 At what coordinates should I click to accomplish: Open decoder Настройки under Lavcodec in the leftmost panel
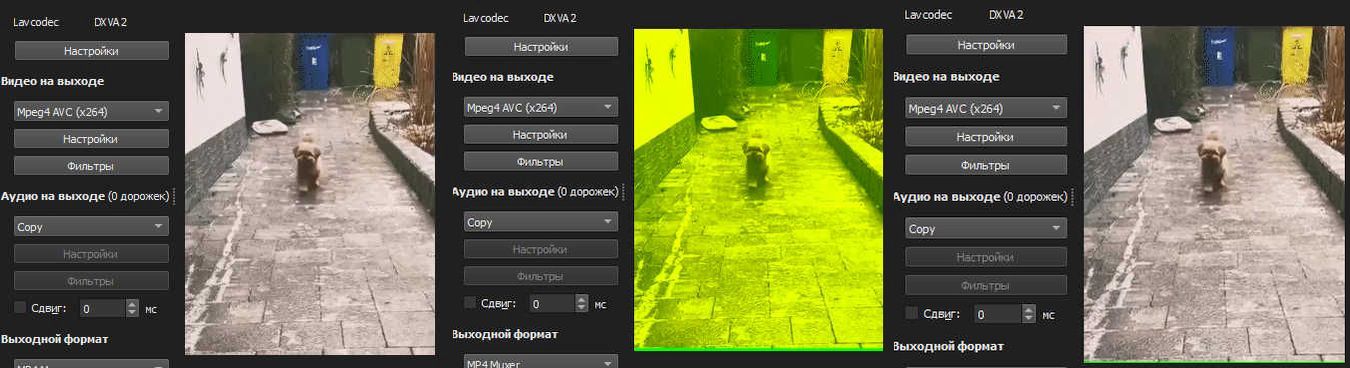coord(91,50)
